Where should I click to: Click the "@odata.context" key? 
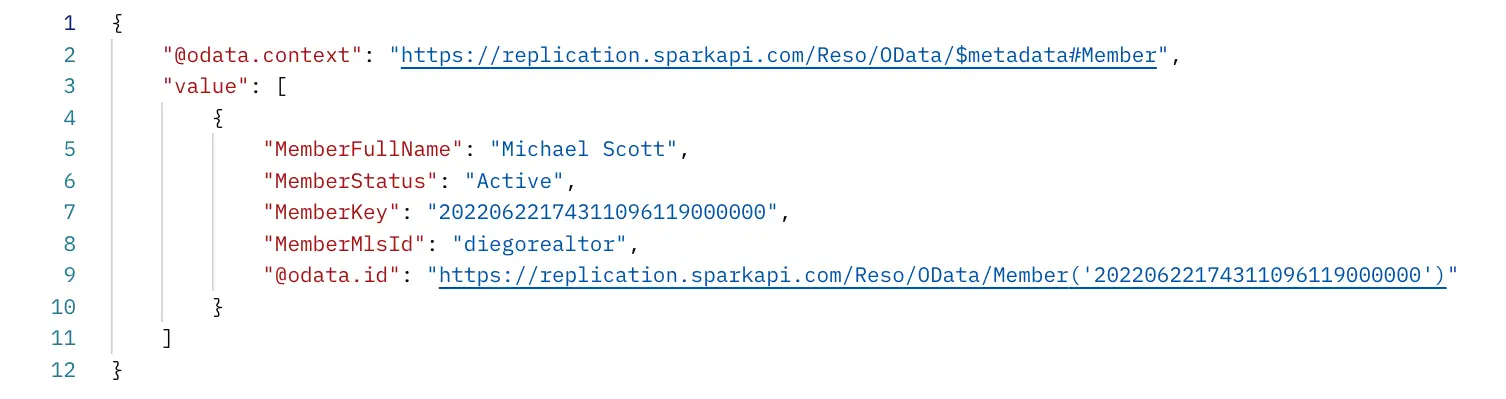click(x=262, y=55)
